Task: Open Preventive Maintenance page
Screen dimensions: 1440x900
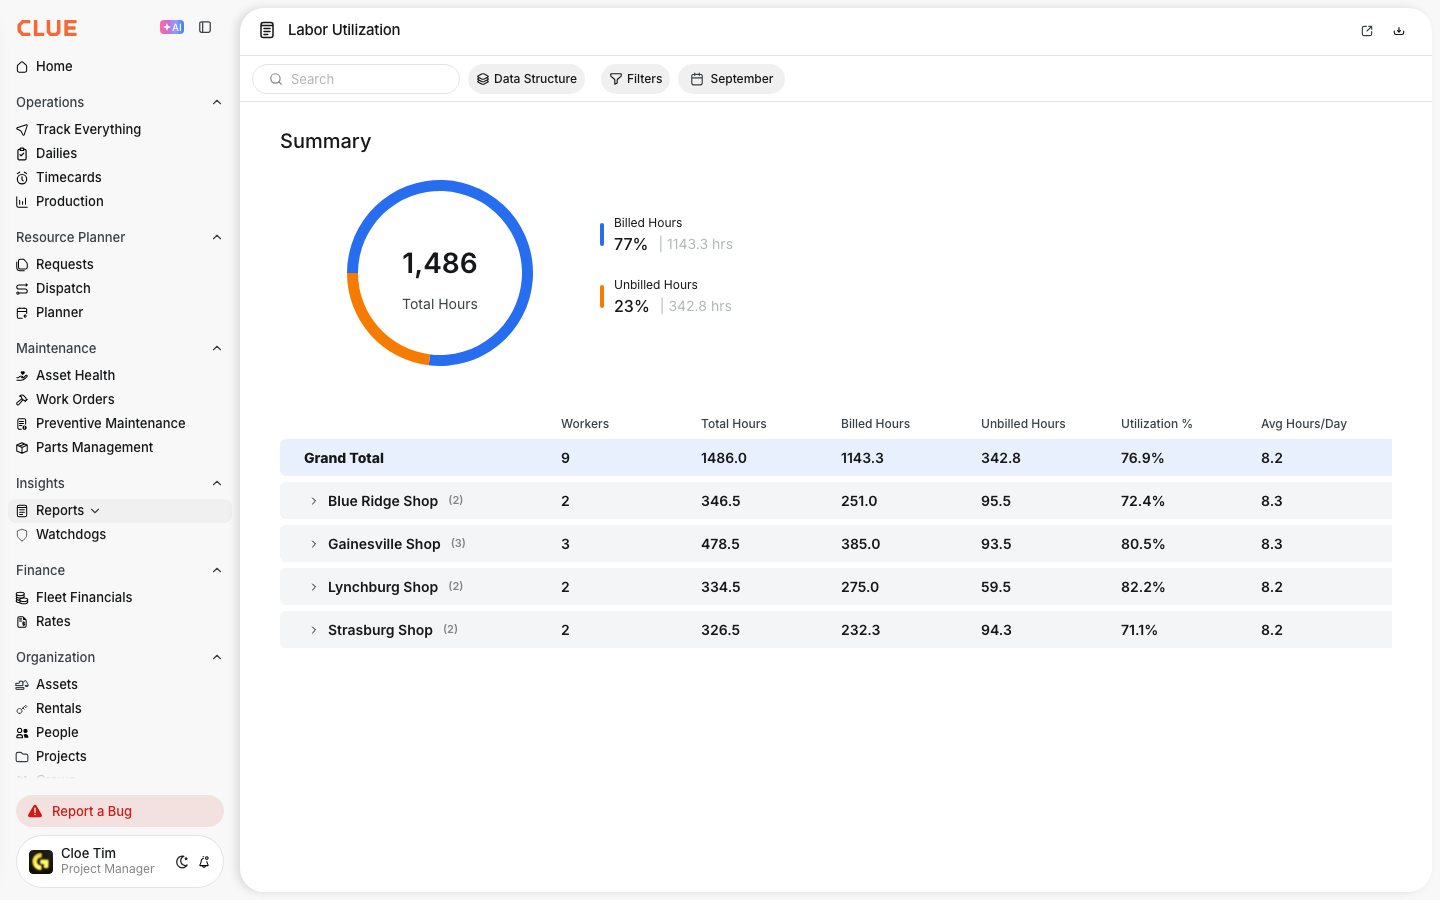Action: tap(110, 423)
